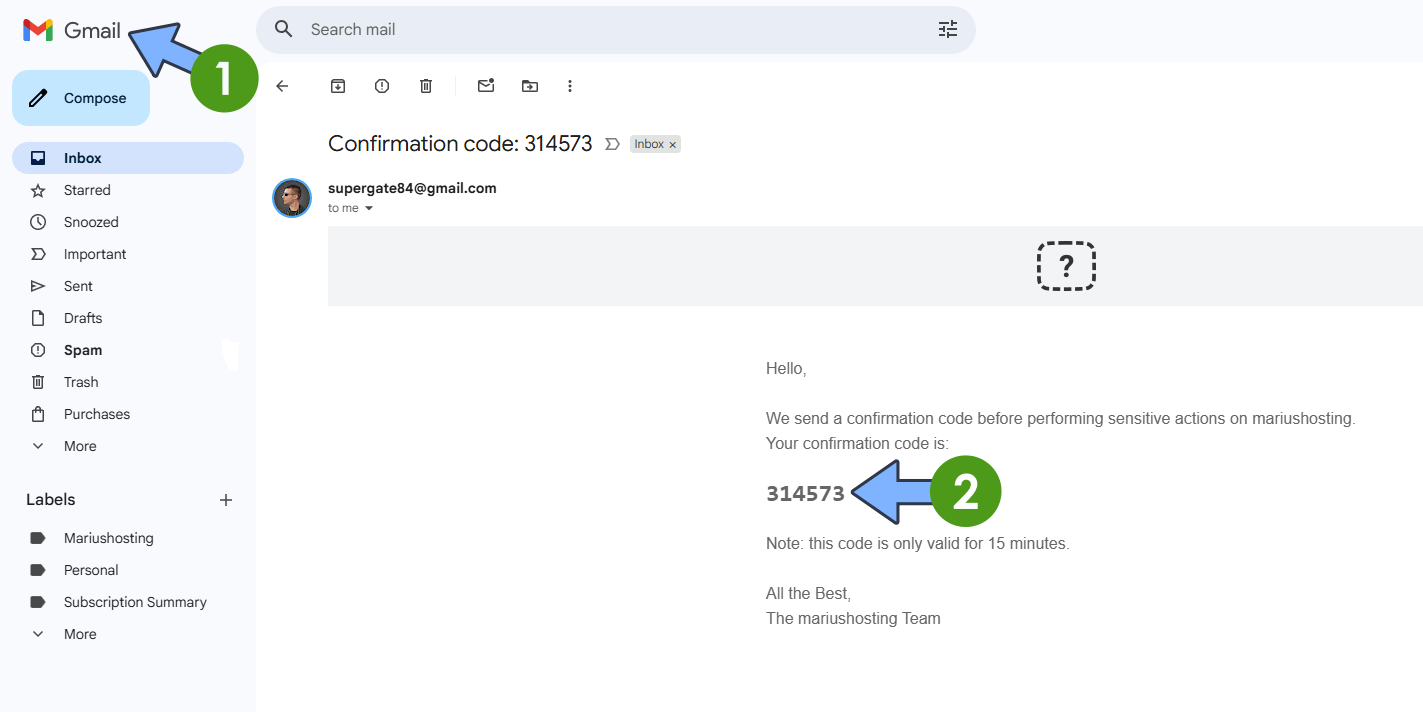The image size is (1423, 712).
Task: Click the back arrow to return to inbox
Action: point(282,86)
